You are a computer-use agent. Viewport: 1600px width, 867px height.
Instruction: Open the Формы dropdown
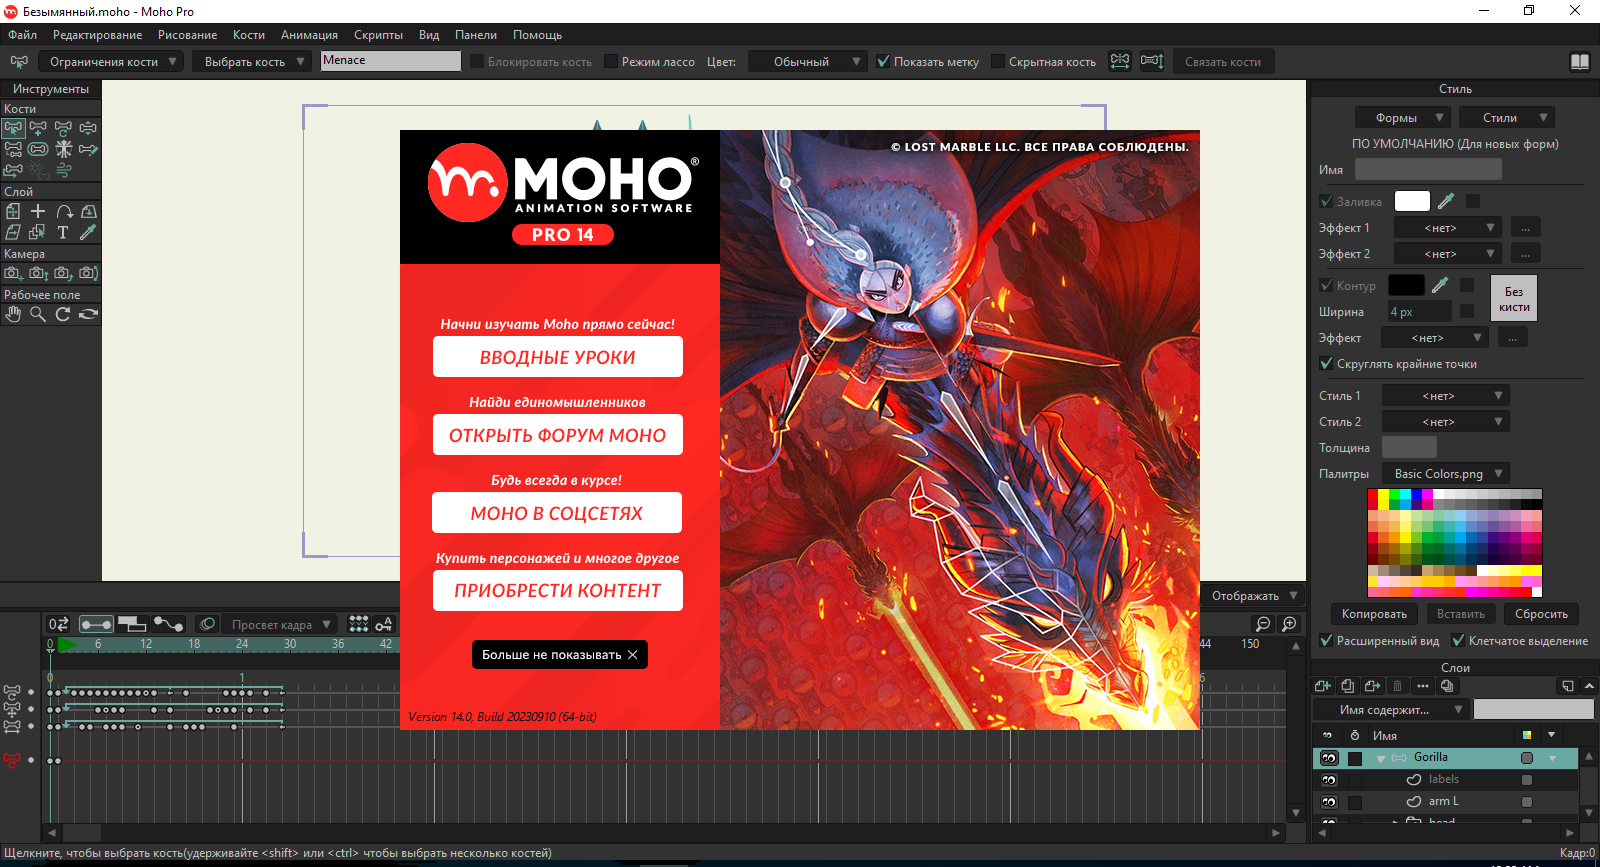tap(1404, 117)
